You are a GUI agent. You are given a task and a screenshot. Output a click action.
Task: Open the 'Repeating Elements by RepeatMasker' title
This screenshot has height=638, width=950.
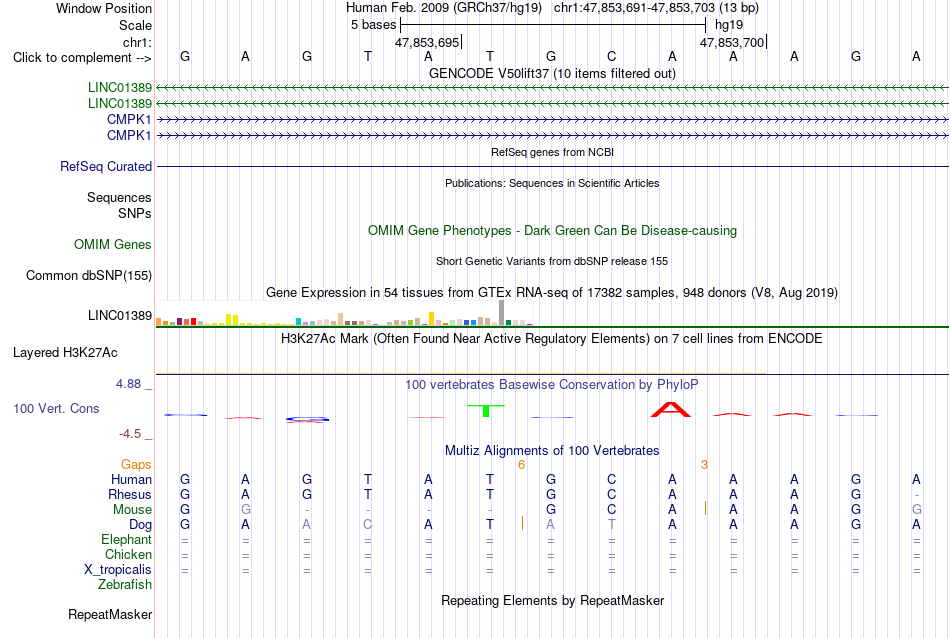click(552, 601)
